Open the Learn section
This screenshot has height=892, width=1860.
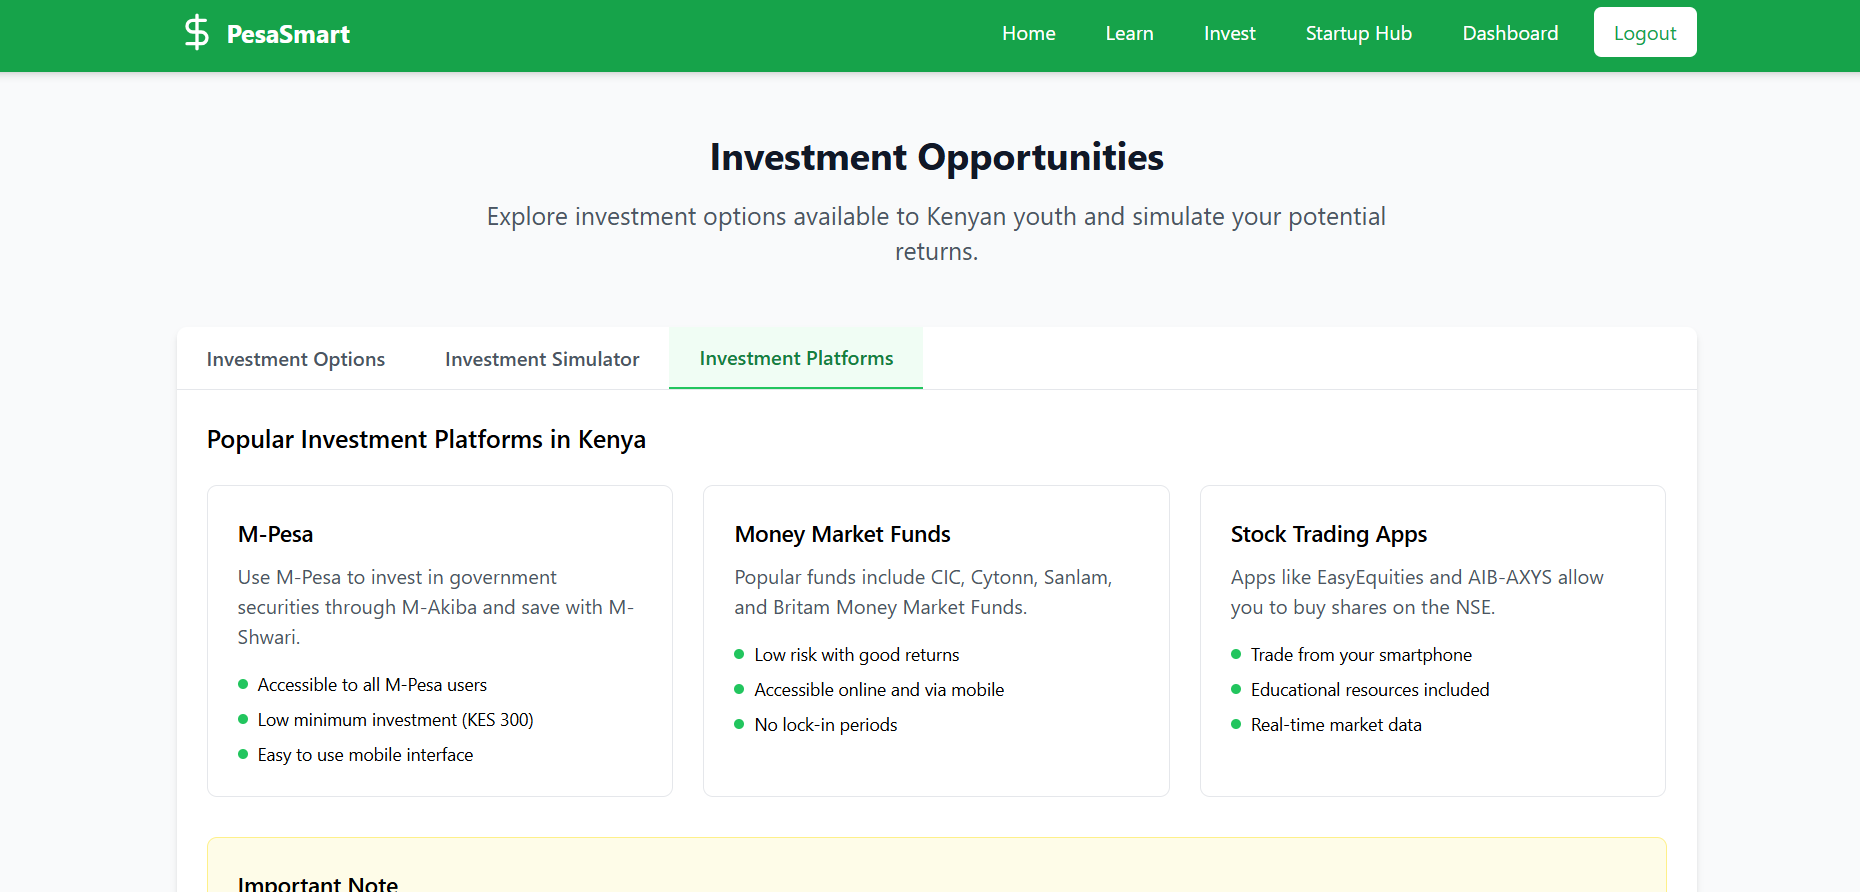click(1130, 33)
